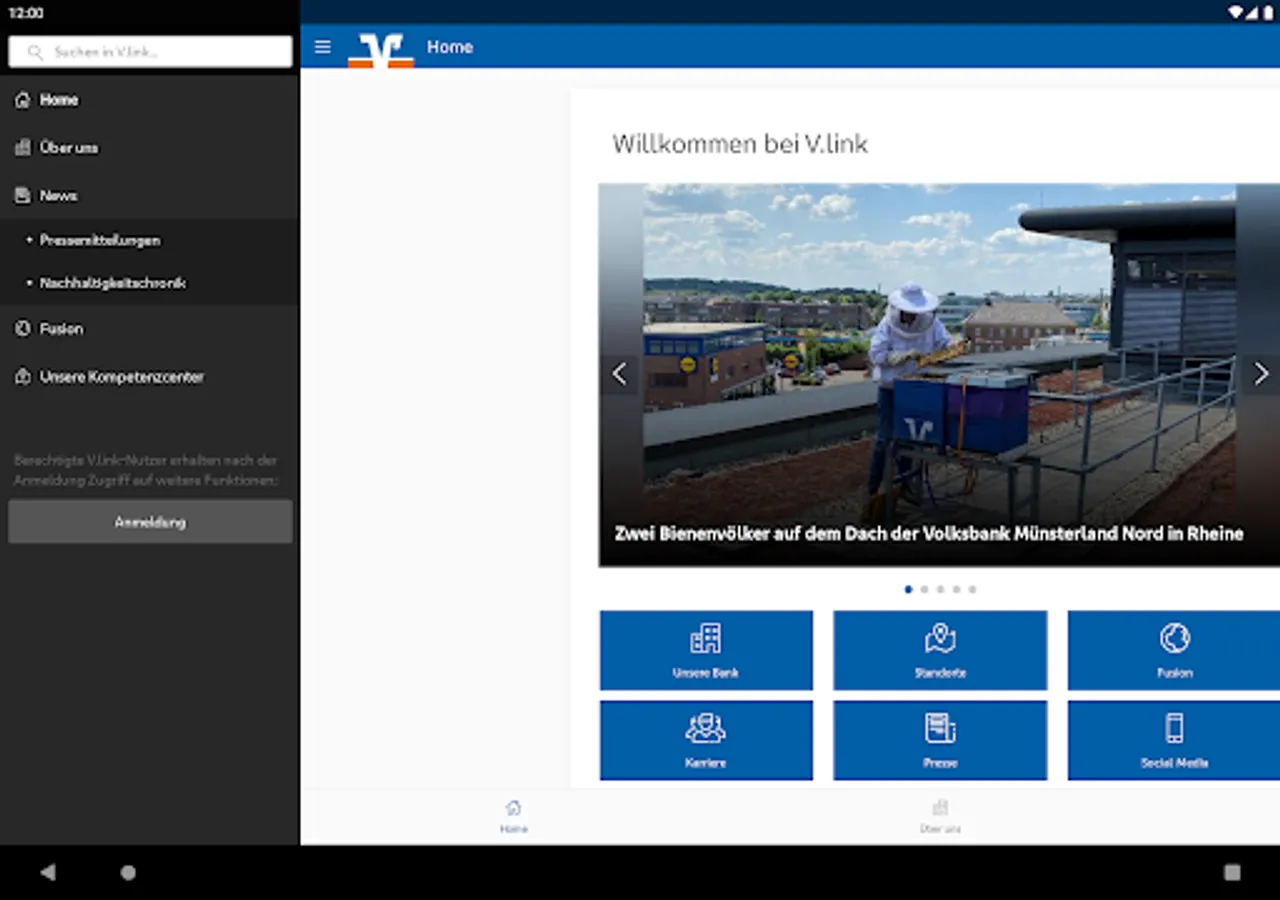Show previous slide with left arrow
This screenshot has height=900, width=1280.
click(620, 374)
